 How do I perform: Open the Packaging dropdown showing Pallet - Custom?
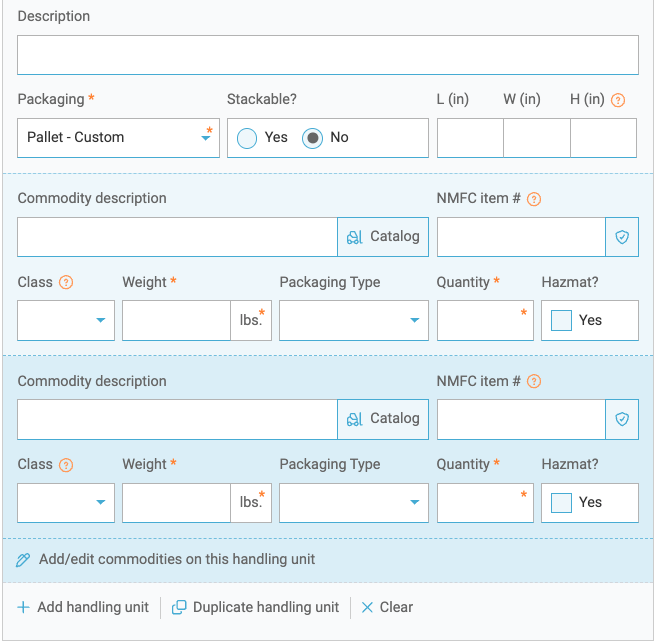coord(119,138)
